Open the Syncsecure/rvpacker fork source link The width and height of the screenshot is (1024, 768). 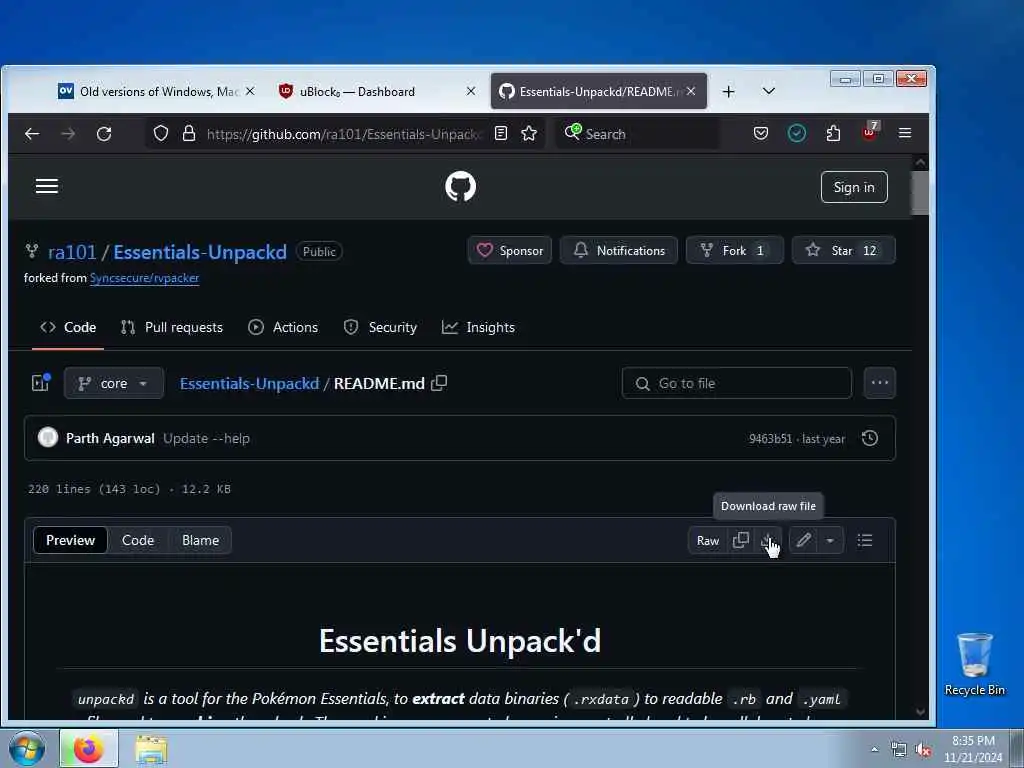tap(144, 278)
